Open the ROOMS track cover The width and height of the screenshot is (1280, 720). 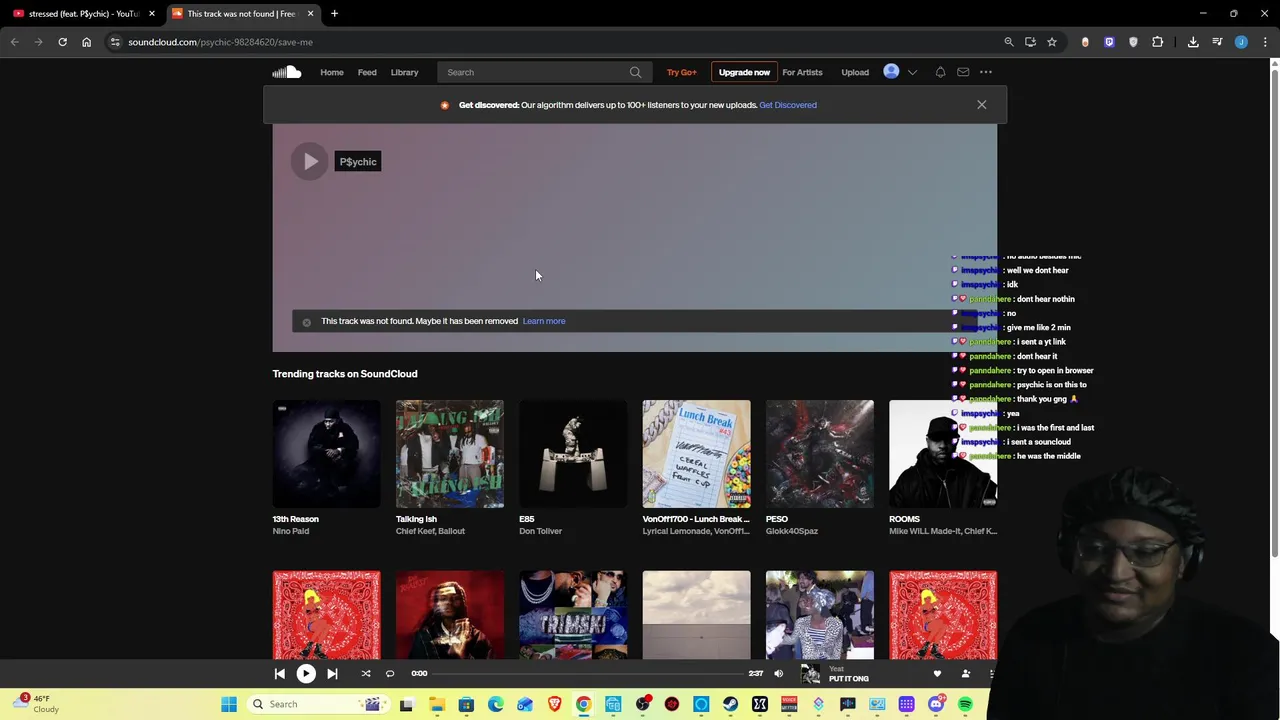click(943, 454)
